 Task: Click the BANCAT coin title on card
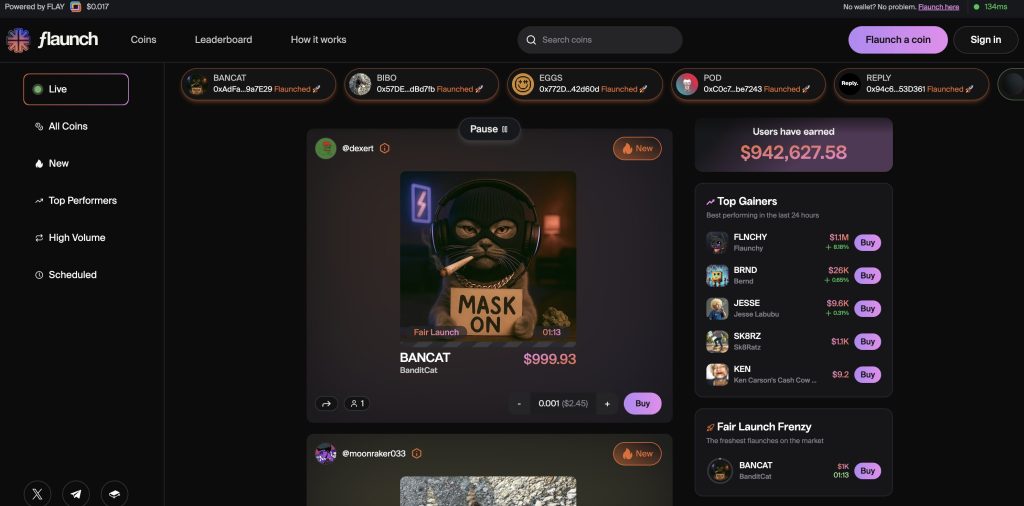425,358
